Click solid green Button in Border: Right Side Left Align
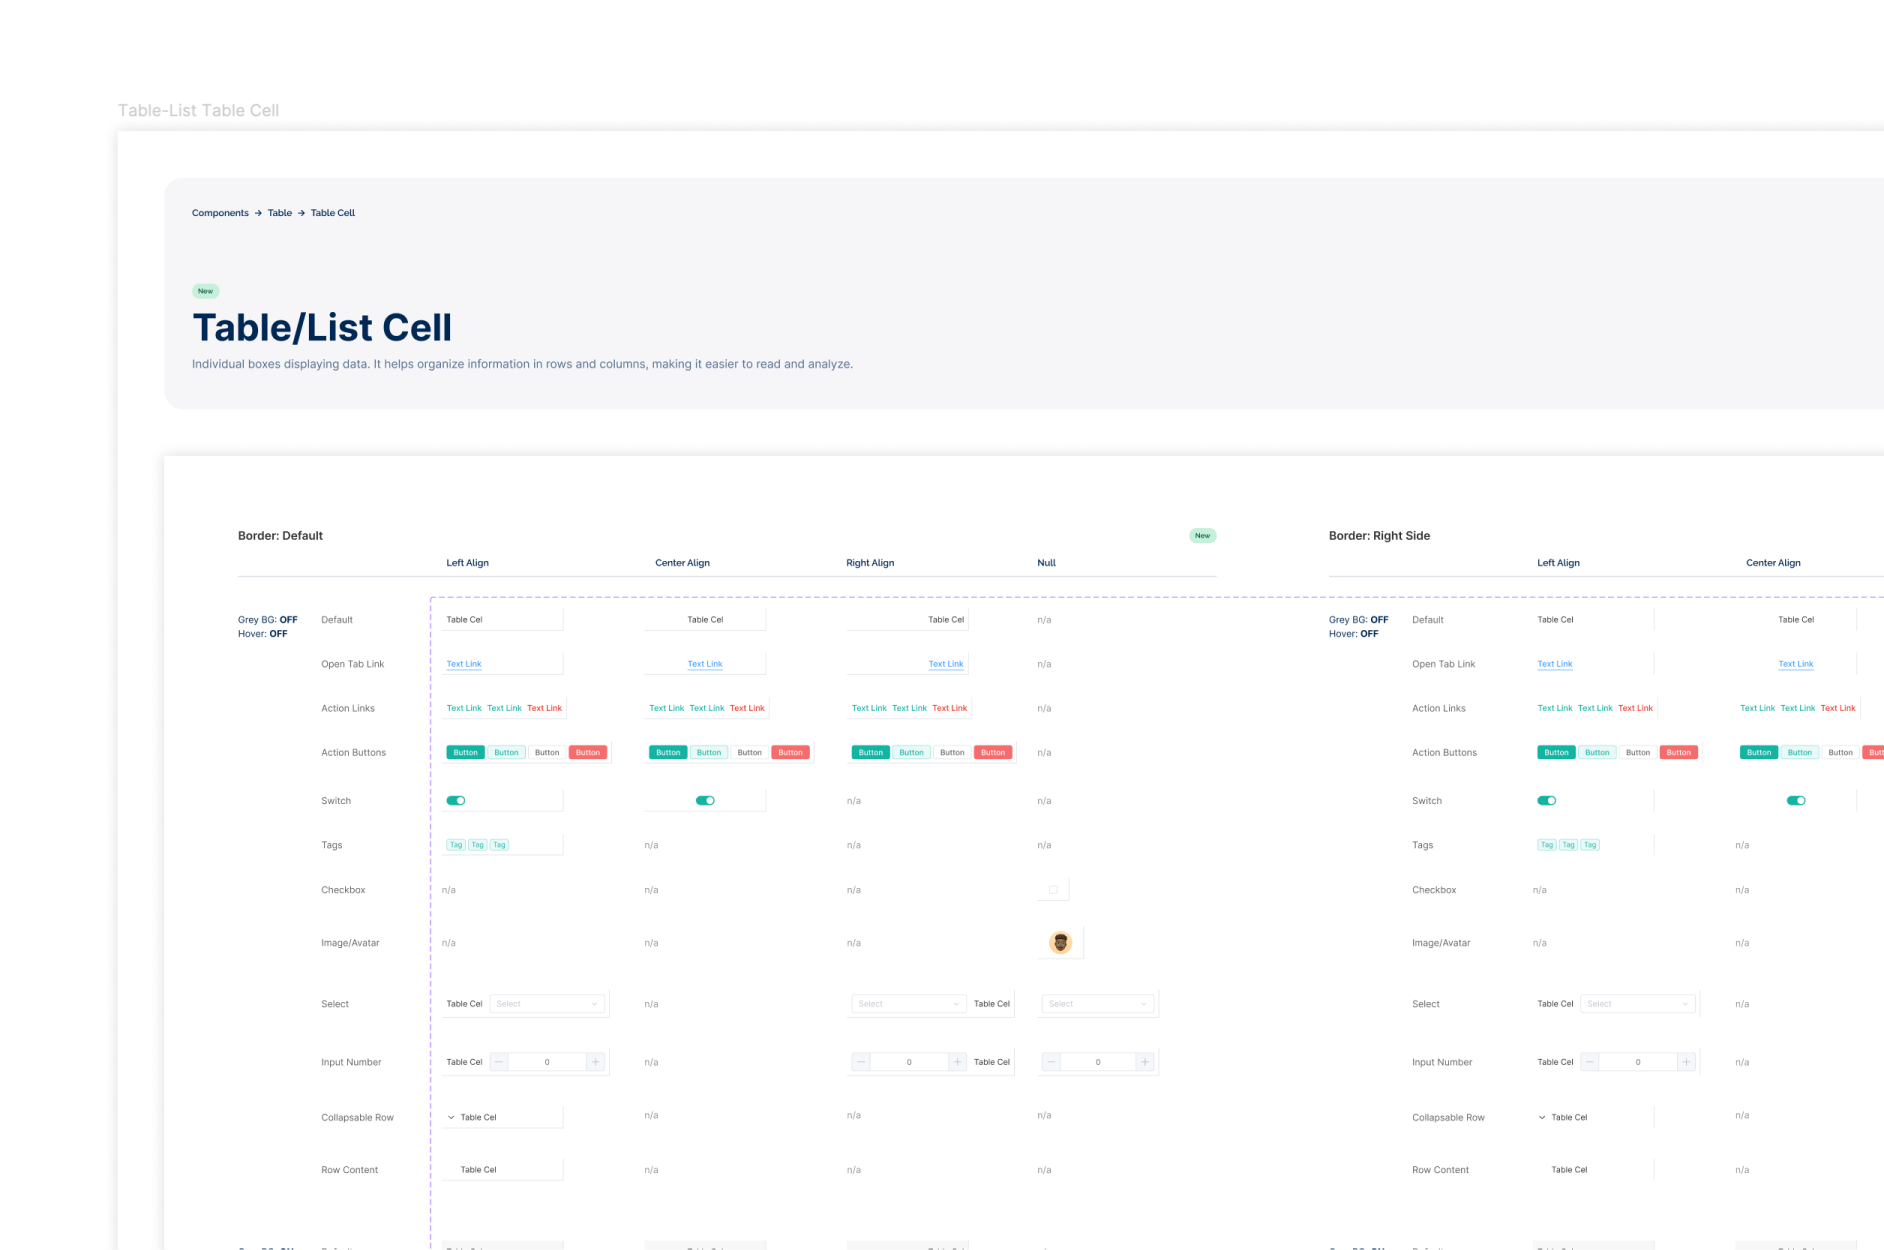 coord(1557,753)
